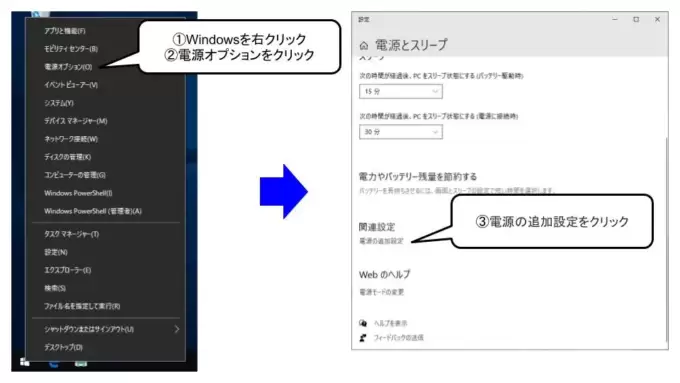This screenshot has height=383, width=680.
Task: Click the 電源とスリープ page title
Action: click(x=411, y=45)
